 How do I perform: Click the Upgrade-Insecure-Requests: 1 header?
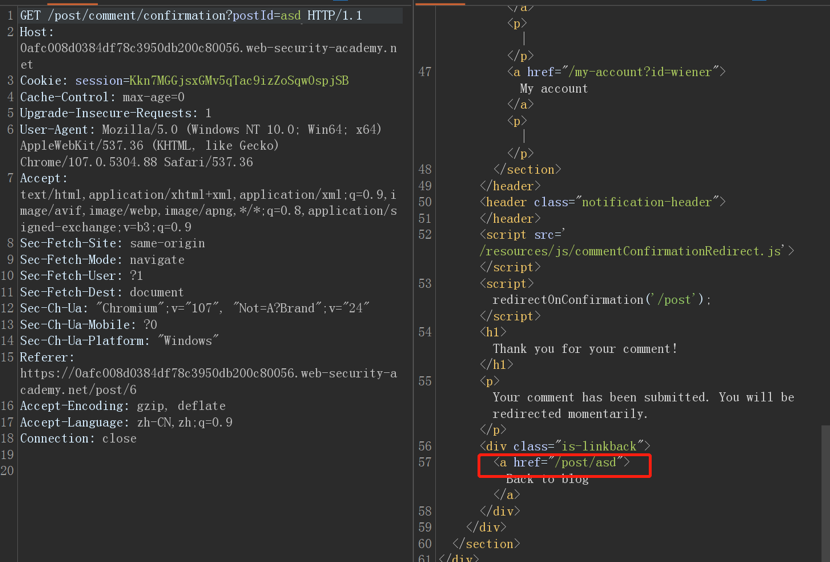[115, 113]
